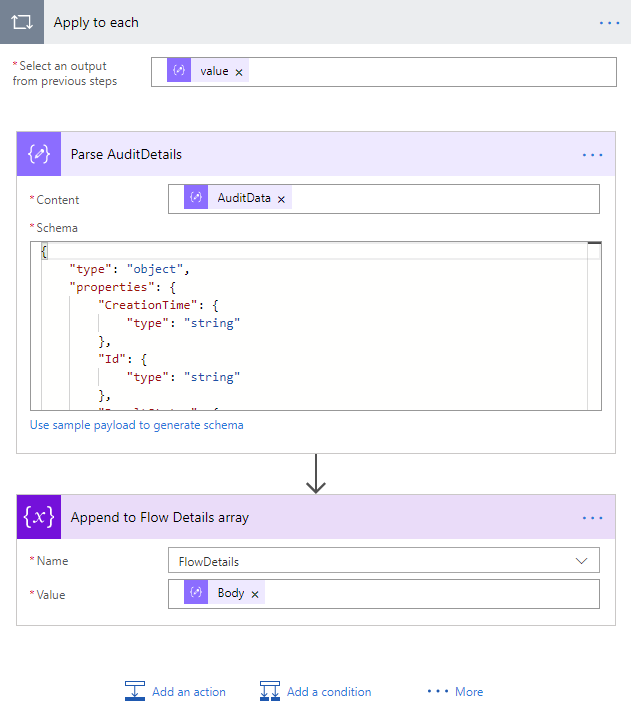631x716 pixels.
Task: Open Append to Flow Details ellipsis menu
Action: pyautogui.click(x=592, y=517)
